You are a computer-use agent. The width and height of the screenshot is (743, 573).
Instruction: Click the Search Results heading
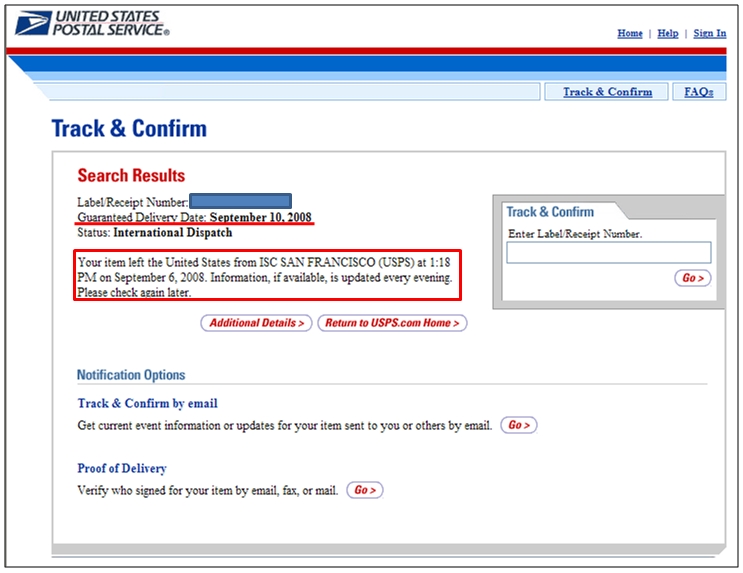click(x=131, y=175)
